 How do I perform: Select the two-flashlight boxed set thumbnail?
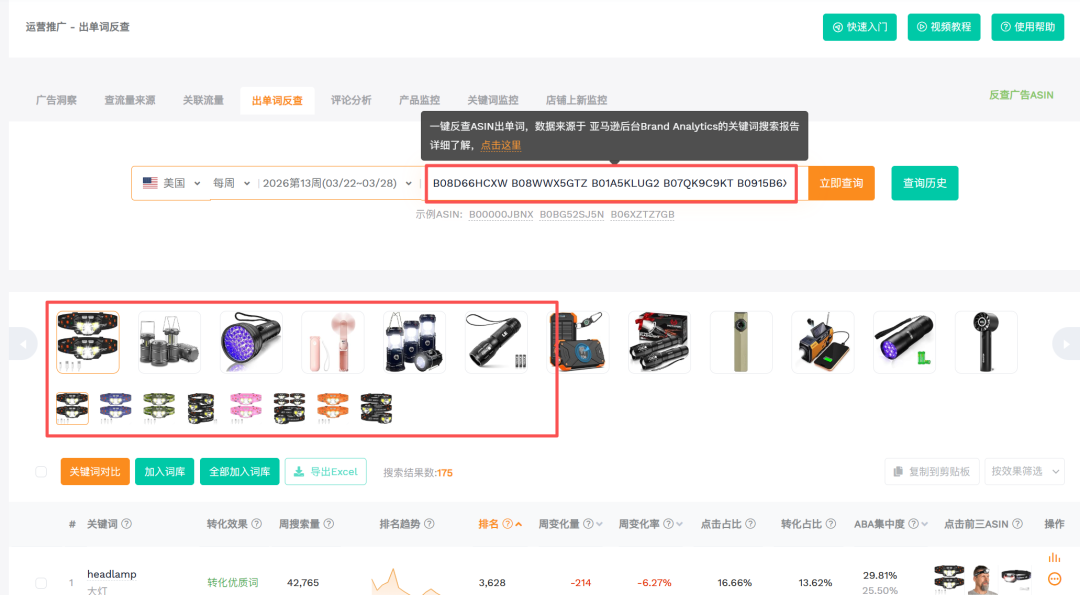(659, 342)
